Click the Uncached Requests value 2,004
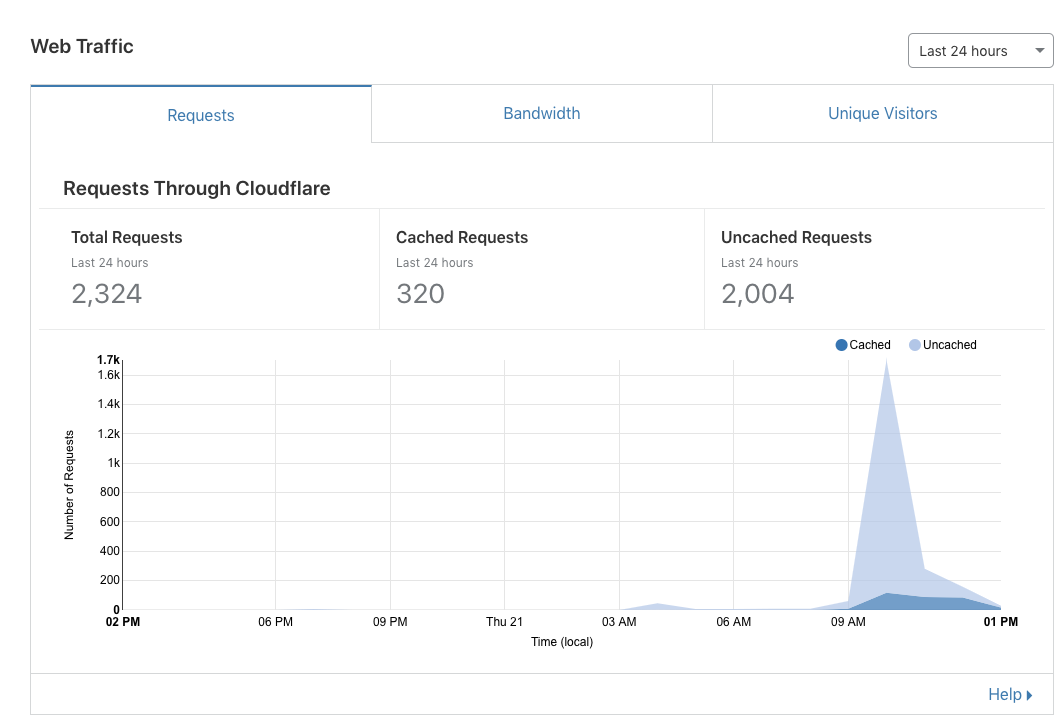 (757, 294)
